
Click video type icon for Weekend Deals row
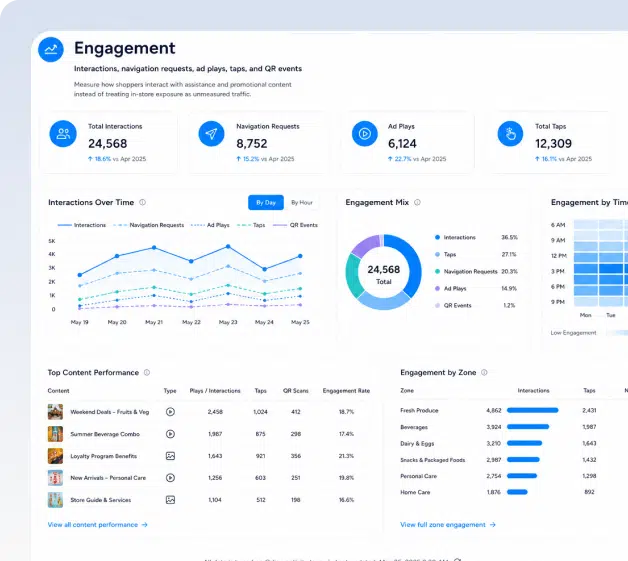click(x=170, y=412)
